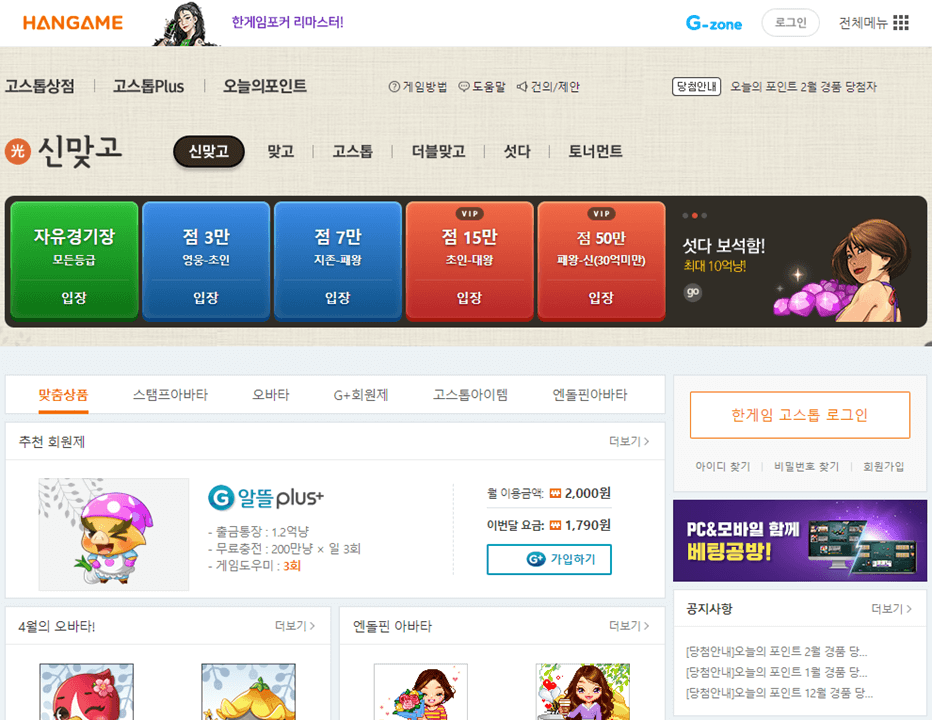Open 더보기 for 4월의 오바타

(299, 625)
